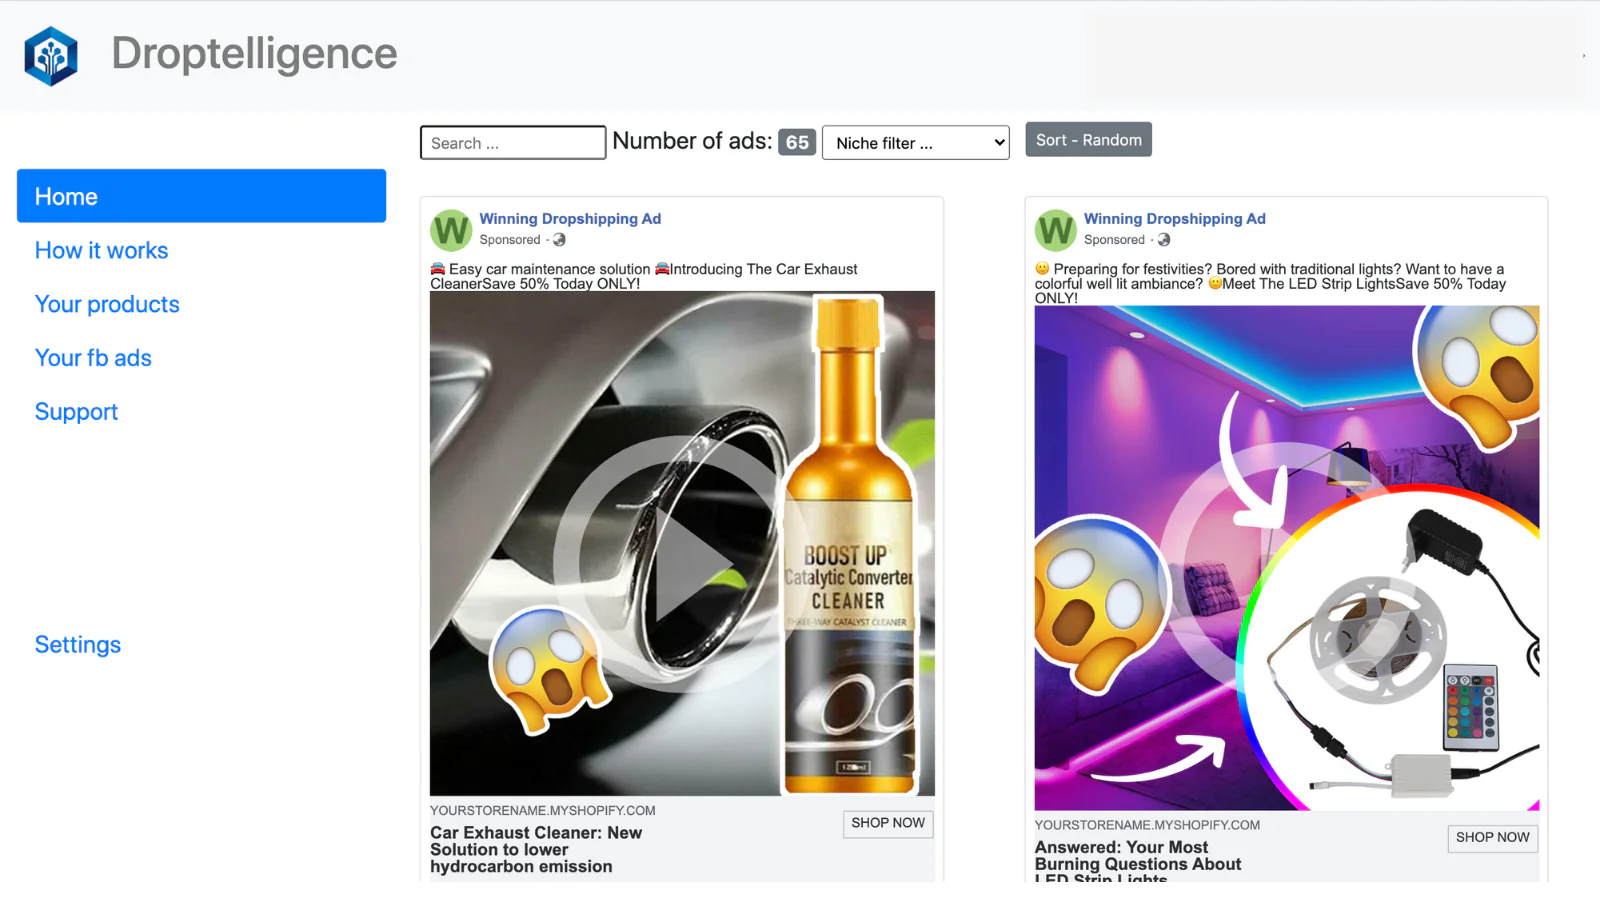Click the Car Exhaust Cleaner headline

[536, 850]
